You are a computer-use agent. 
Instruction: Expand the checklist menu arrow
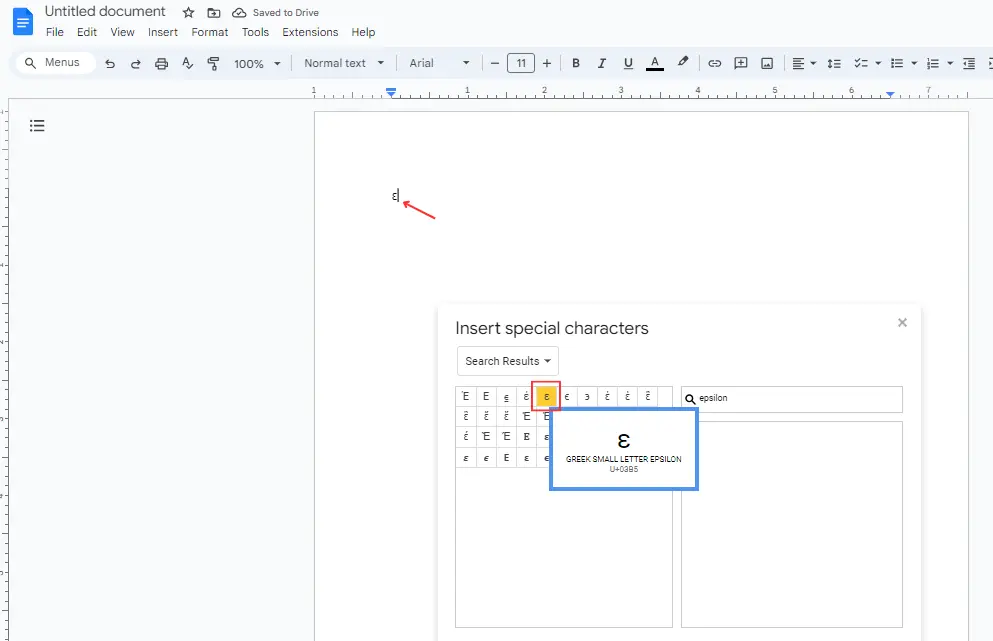pyautogui.click(x=878, y=63)
